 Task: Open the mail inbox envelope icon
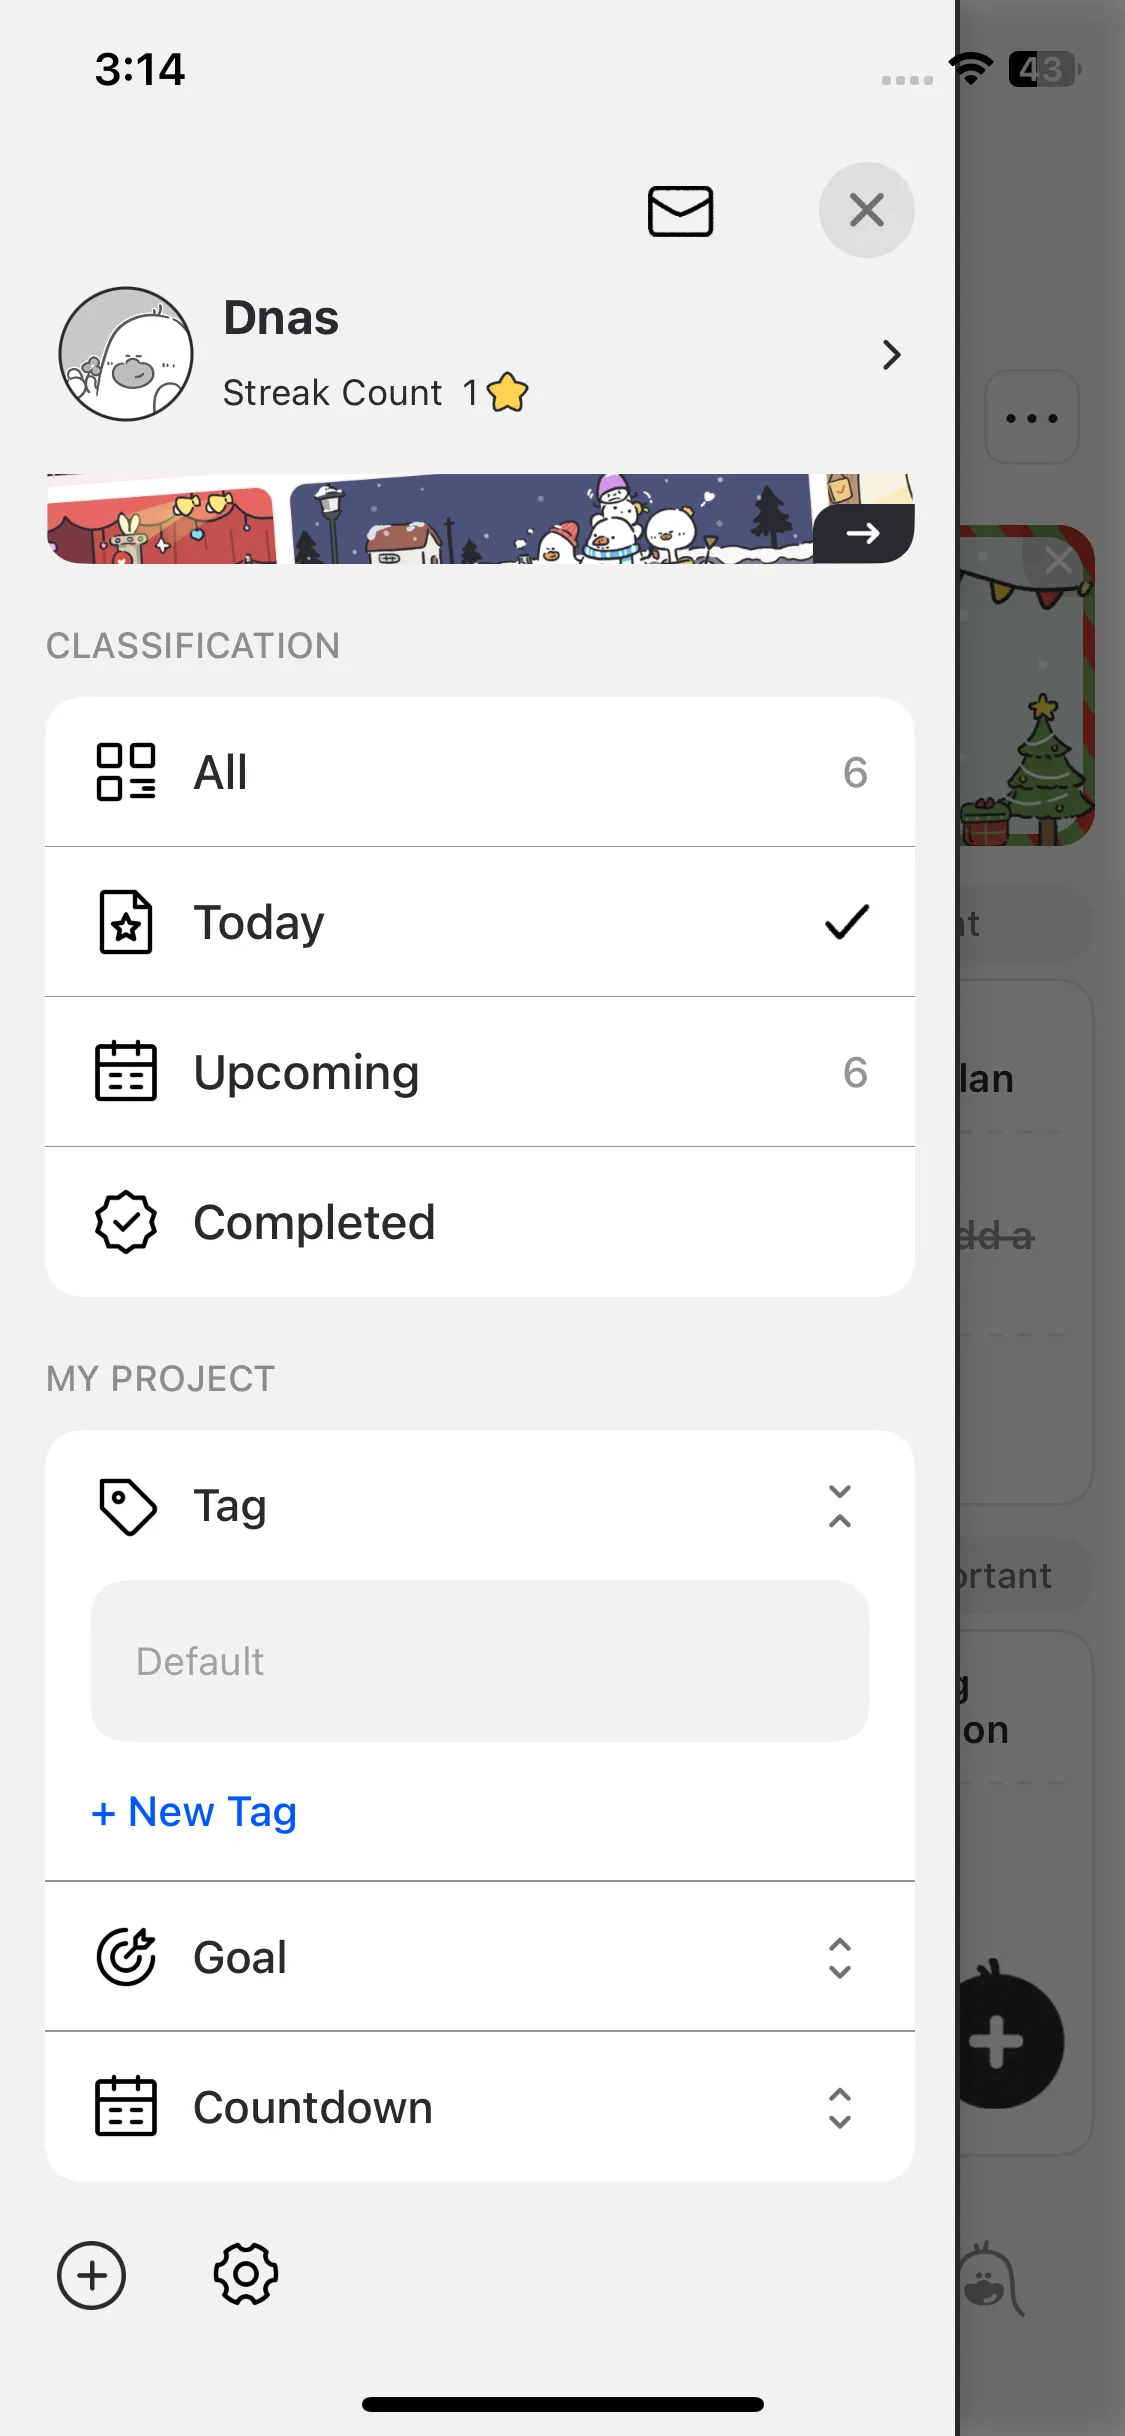680,211
